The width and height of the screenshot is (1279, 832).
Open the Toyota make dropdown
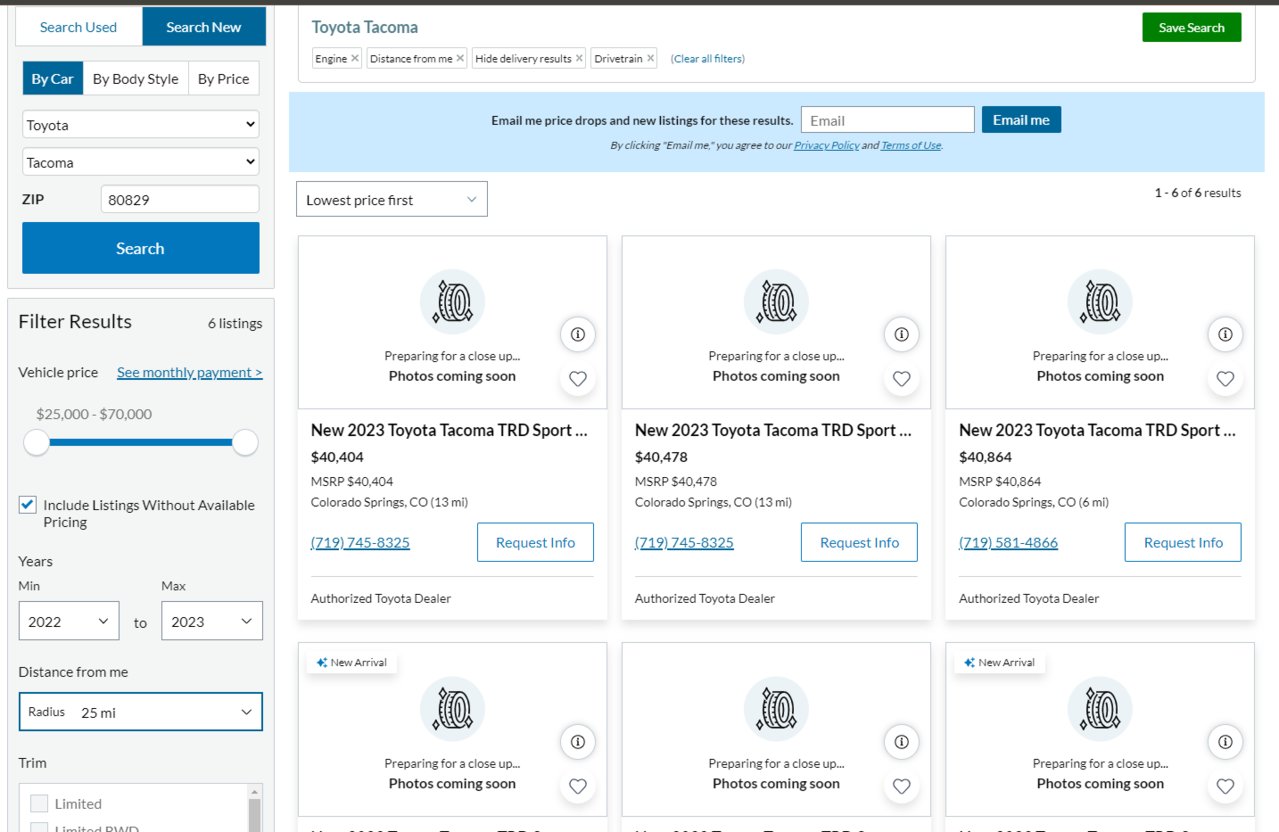141,125
